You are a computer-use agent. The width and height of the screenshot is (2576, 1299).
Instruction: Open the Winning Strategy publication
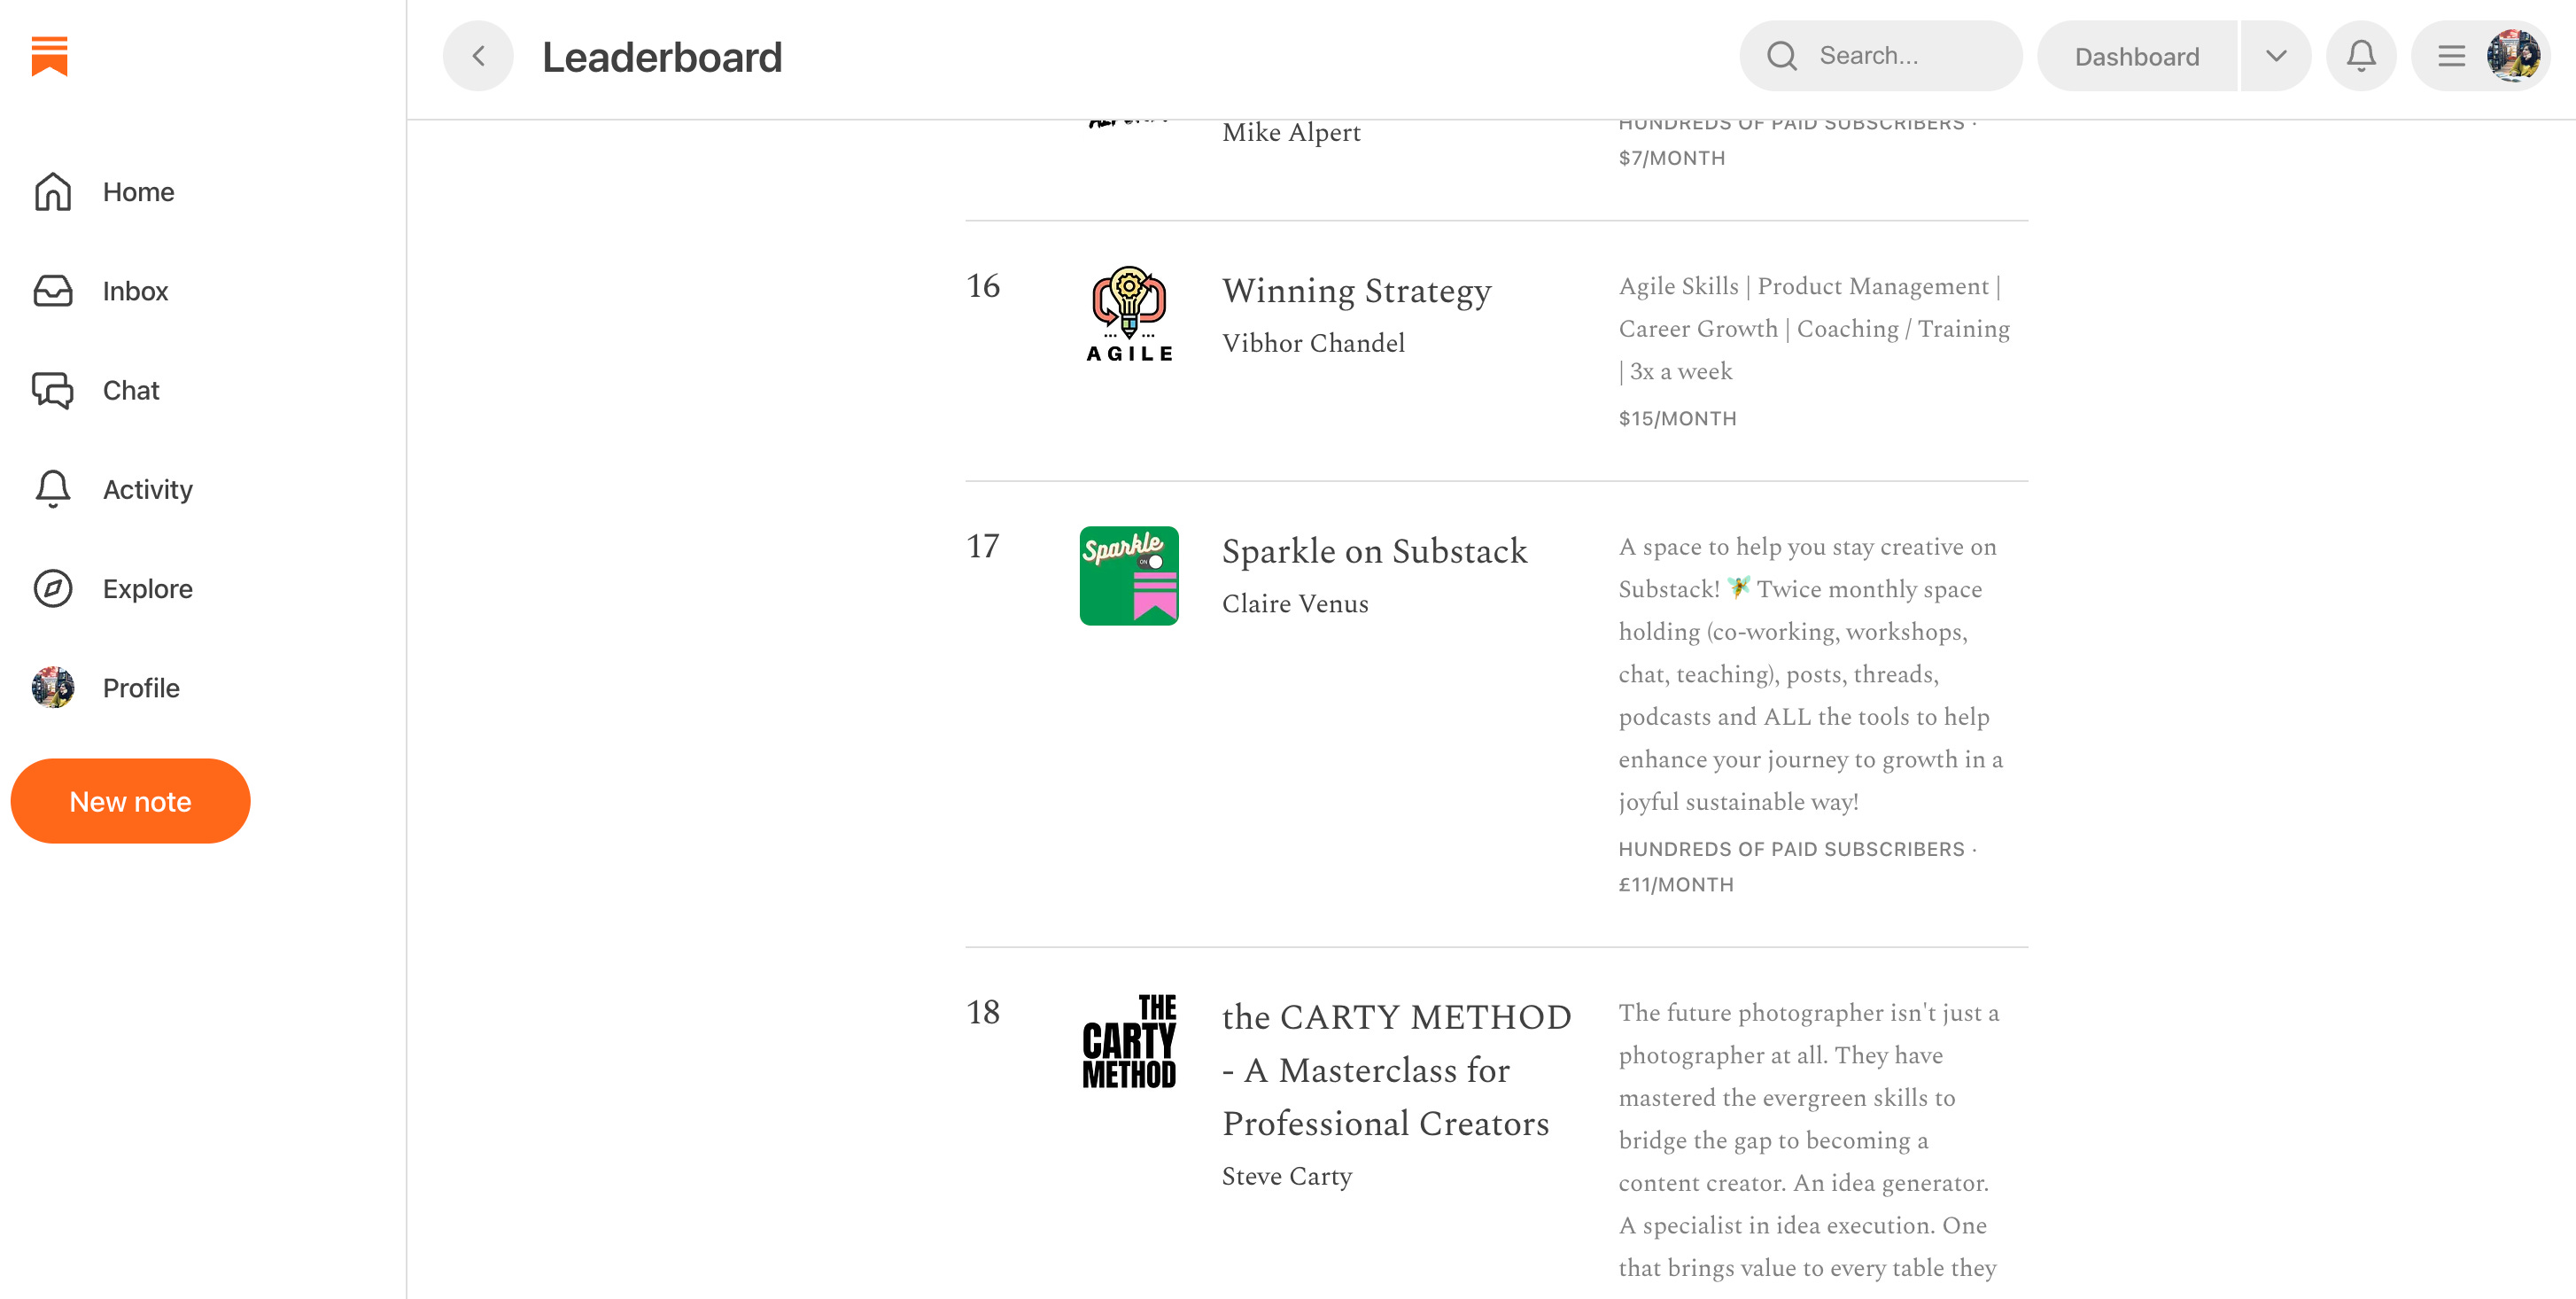[1356, 291]
